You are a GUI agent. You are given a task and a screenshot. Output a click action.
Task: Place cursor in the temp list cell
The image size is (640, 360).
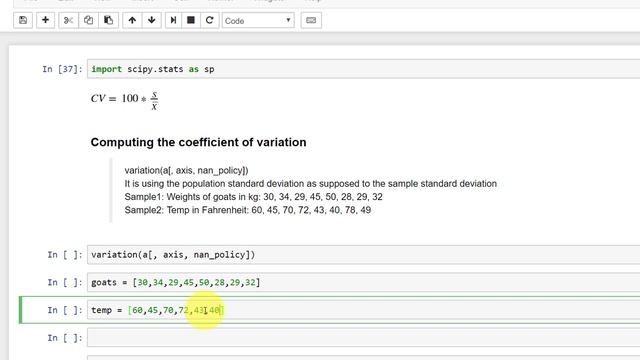point(363,310)
